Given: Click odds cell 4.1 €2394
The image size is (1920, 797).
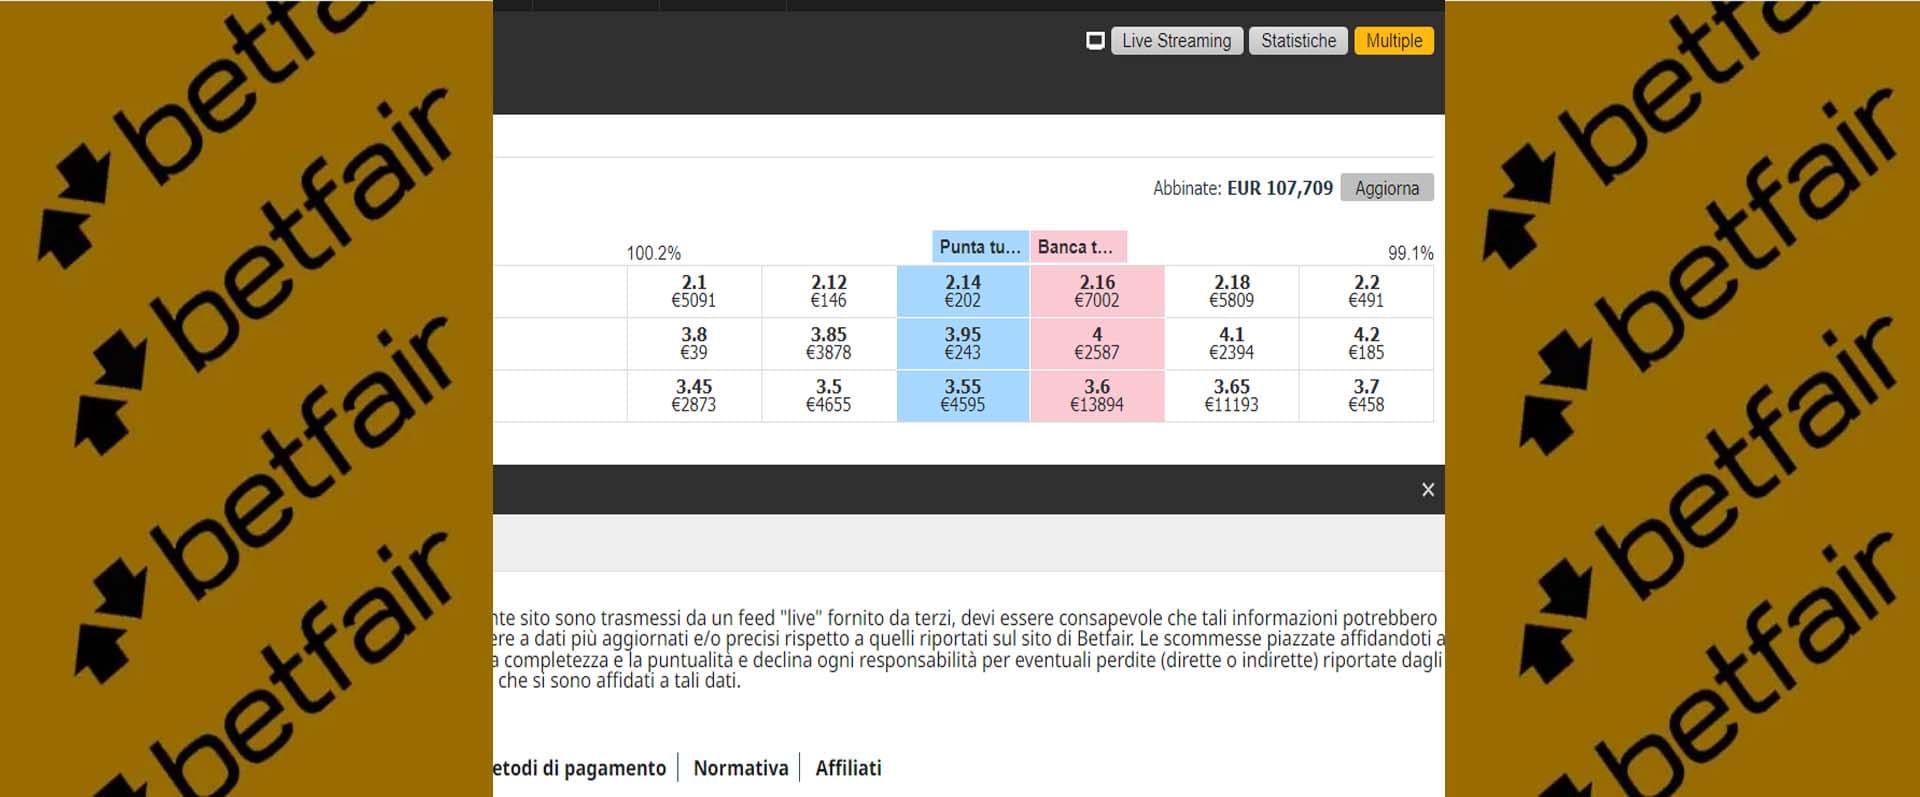Looking at the screenshot, I should click(x=1232, y=343).
